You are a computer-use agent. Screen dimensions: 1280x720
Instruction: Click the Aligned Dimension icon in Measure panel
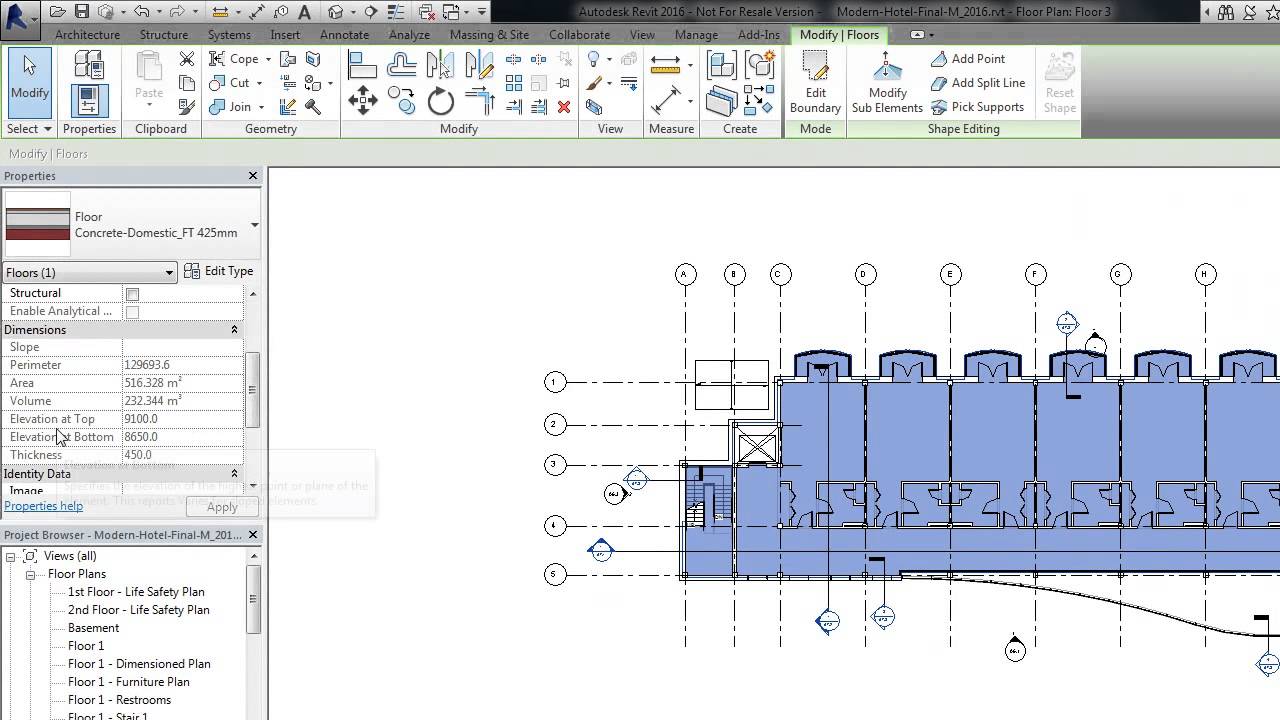[666, 101]
